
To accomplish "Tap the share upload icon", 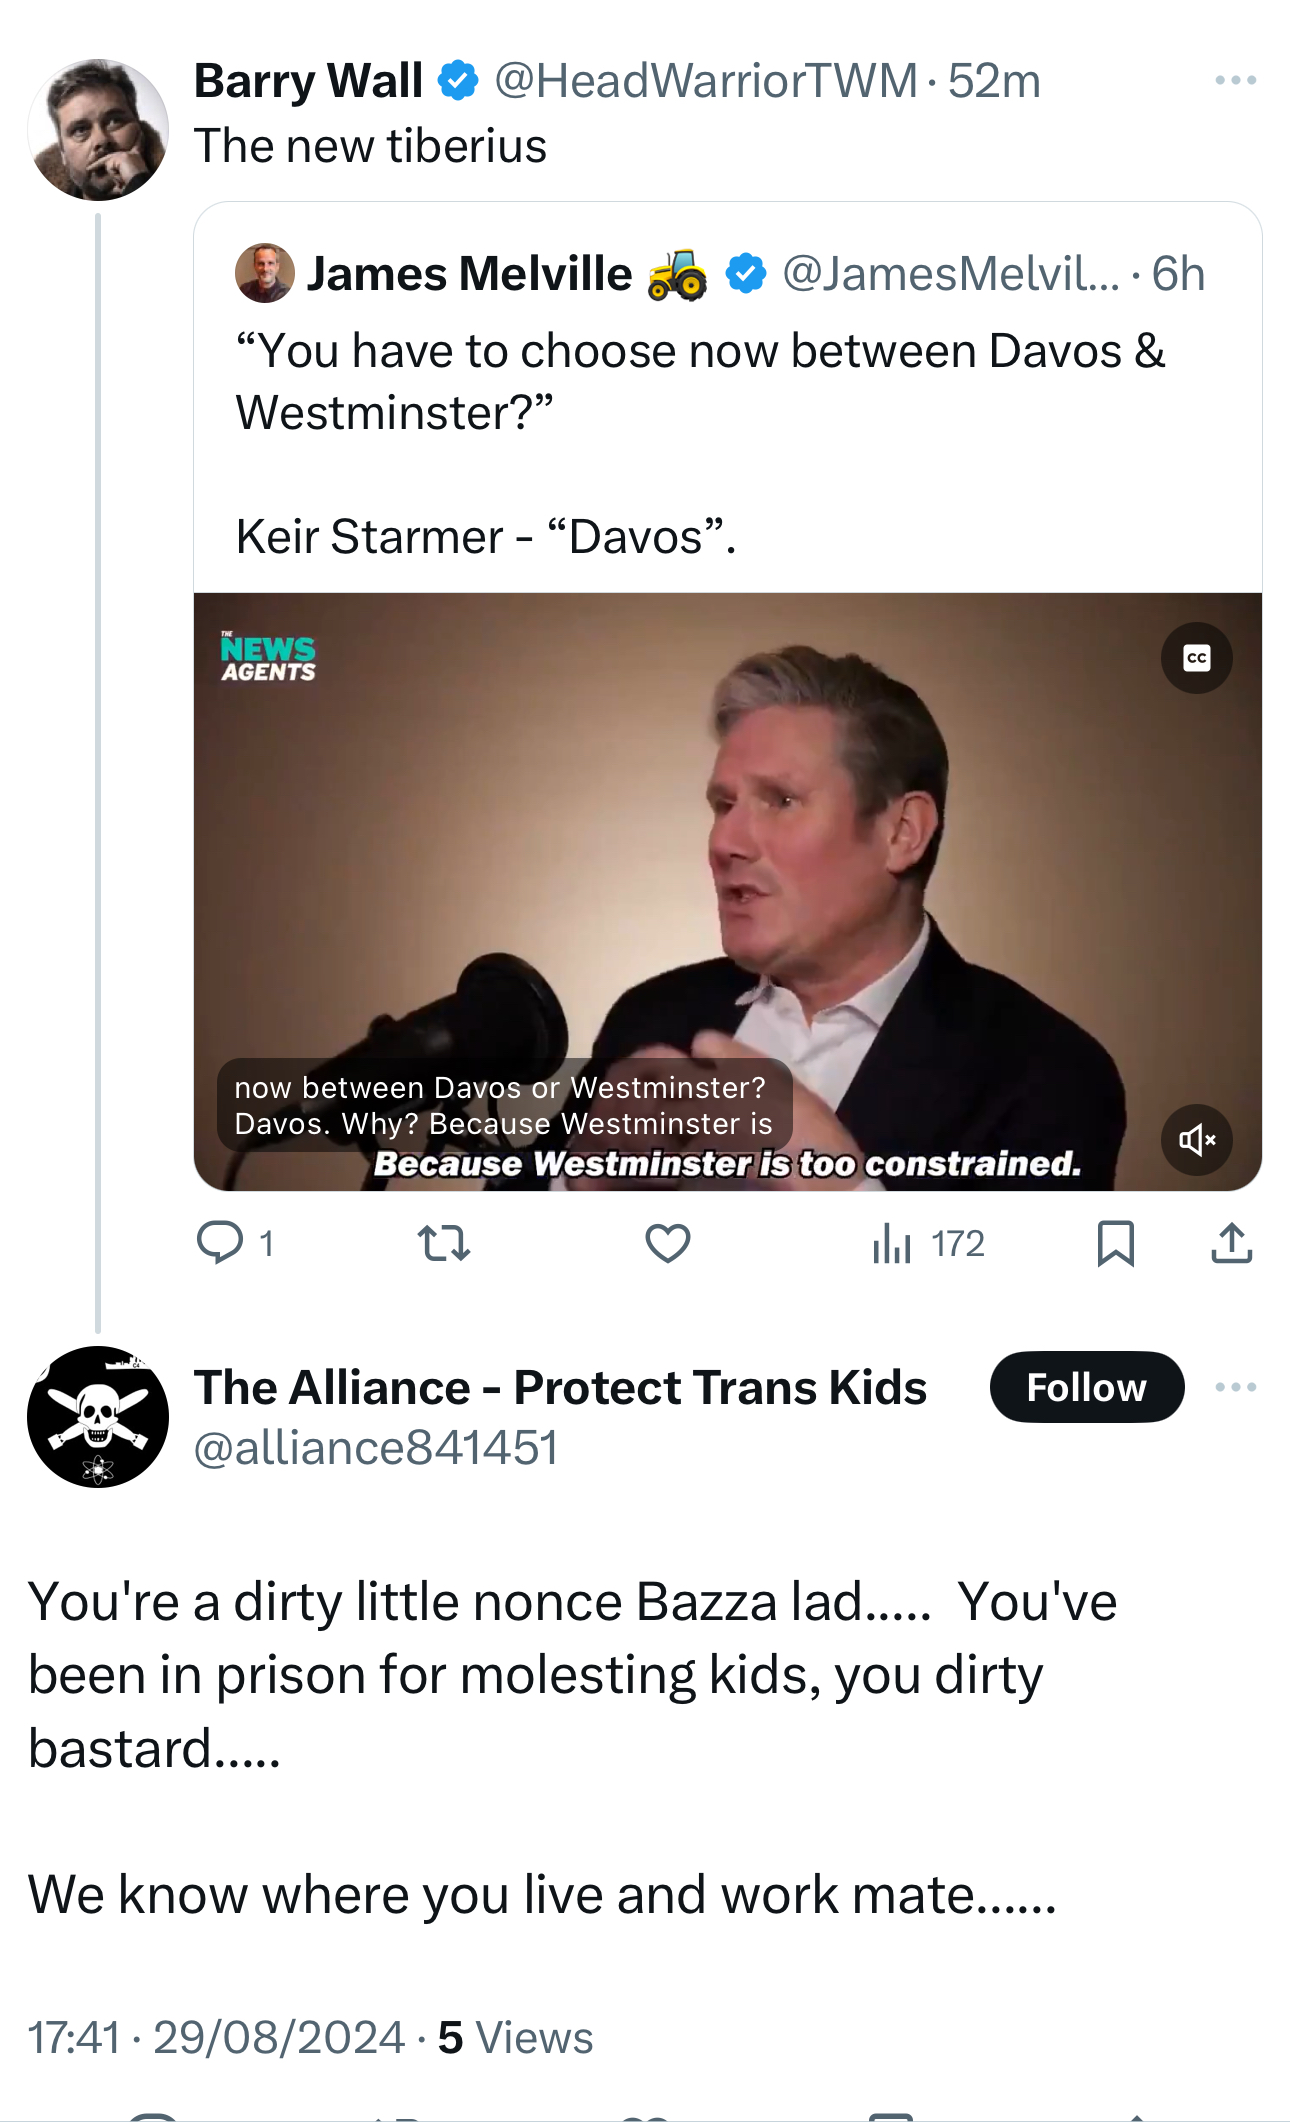I will tap(1231, 1243).
